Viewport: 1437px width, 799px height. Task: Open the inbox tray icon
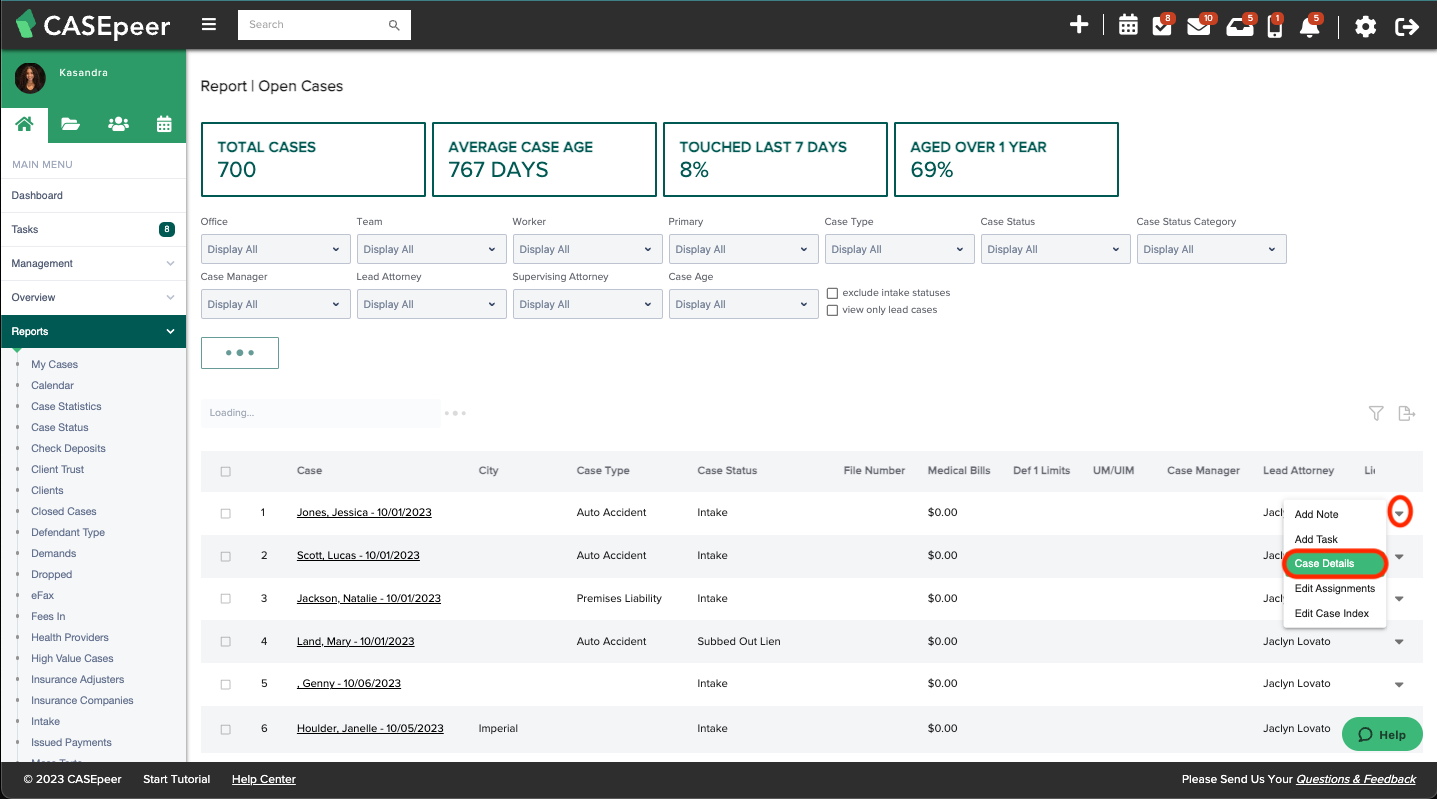(1240, 26)
